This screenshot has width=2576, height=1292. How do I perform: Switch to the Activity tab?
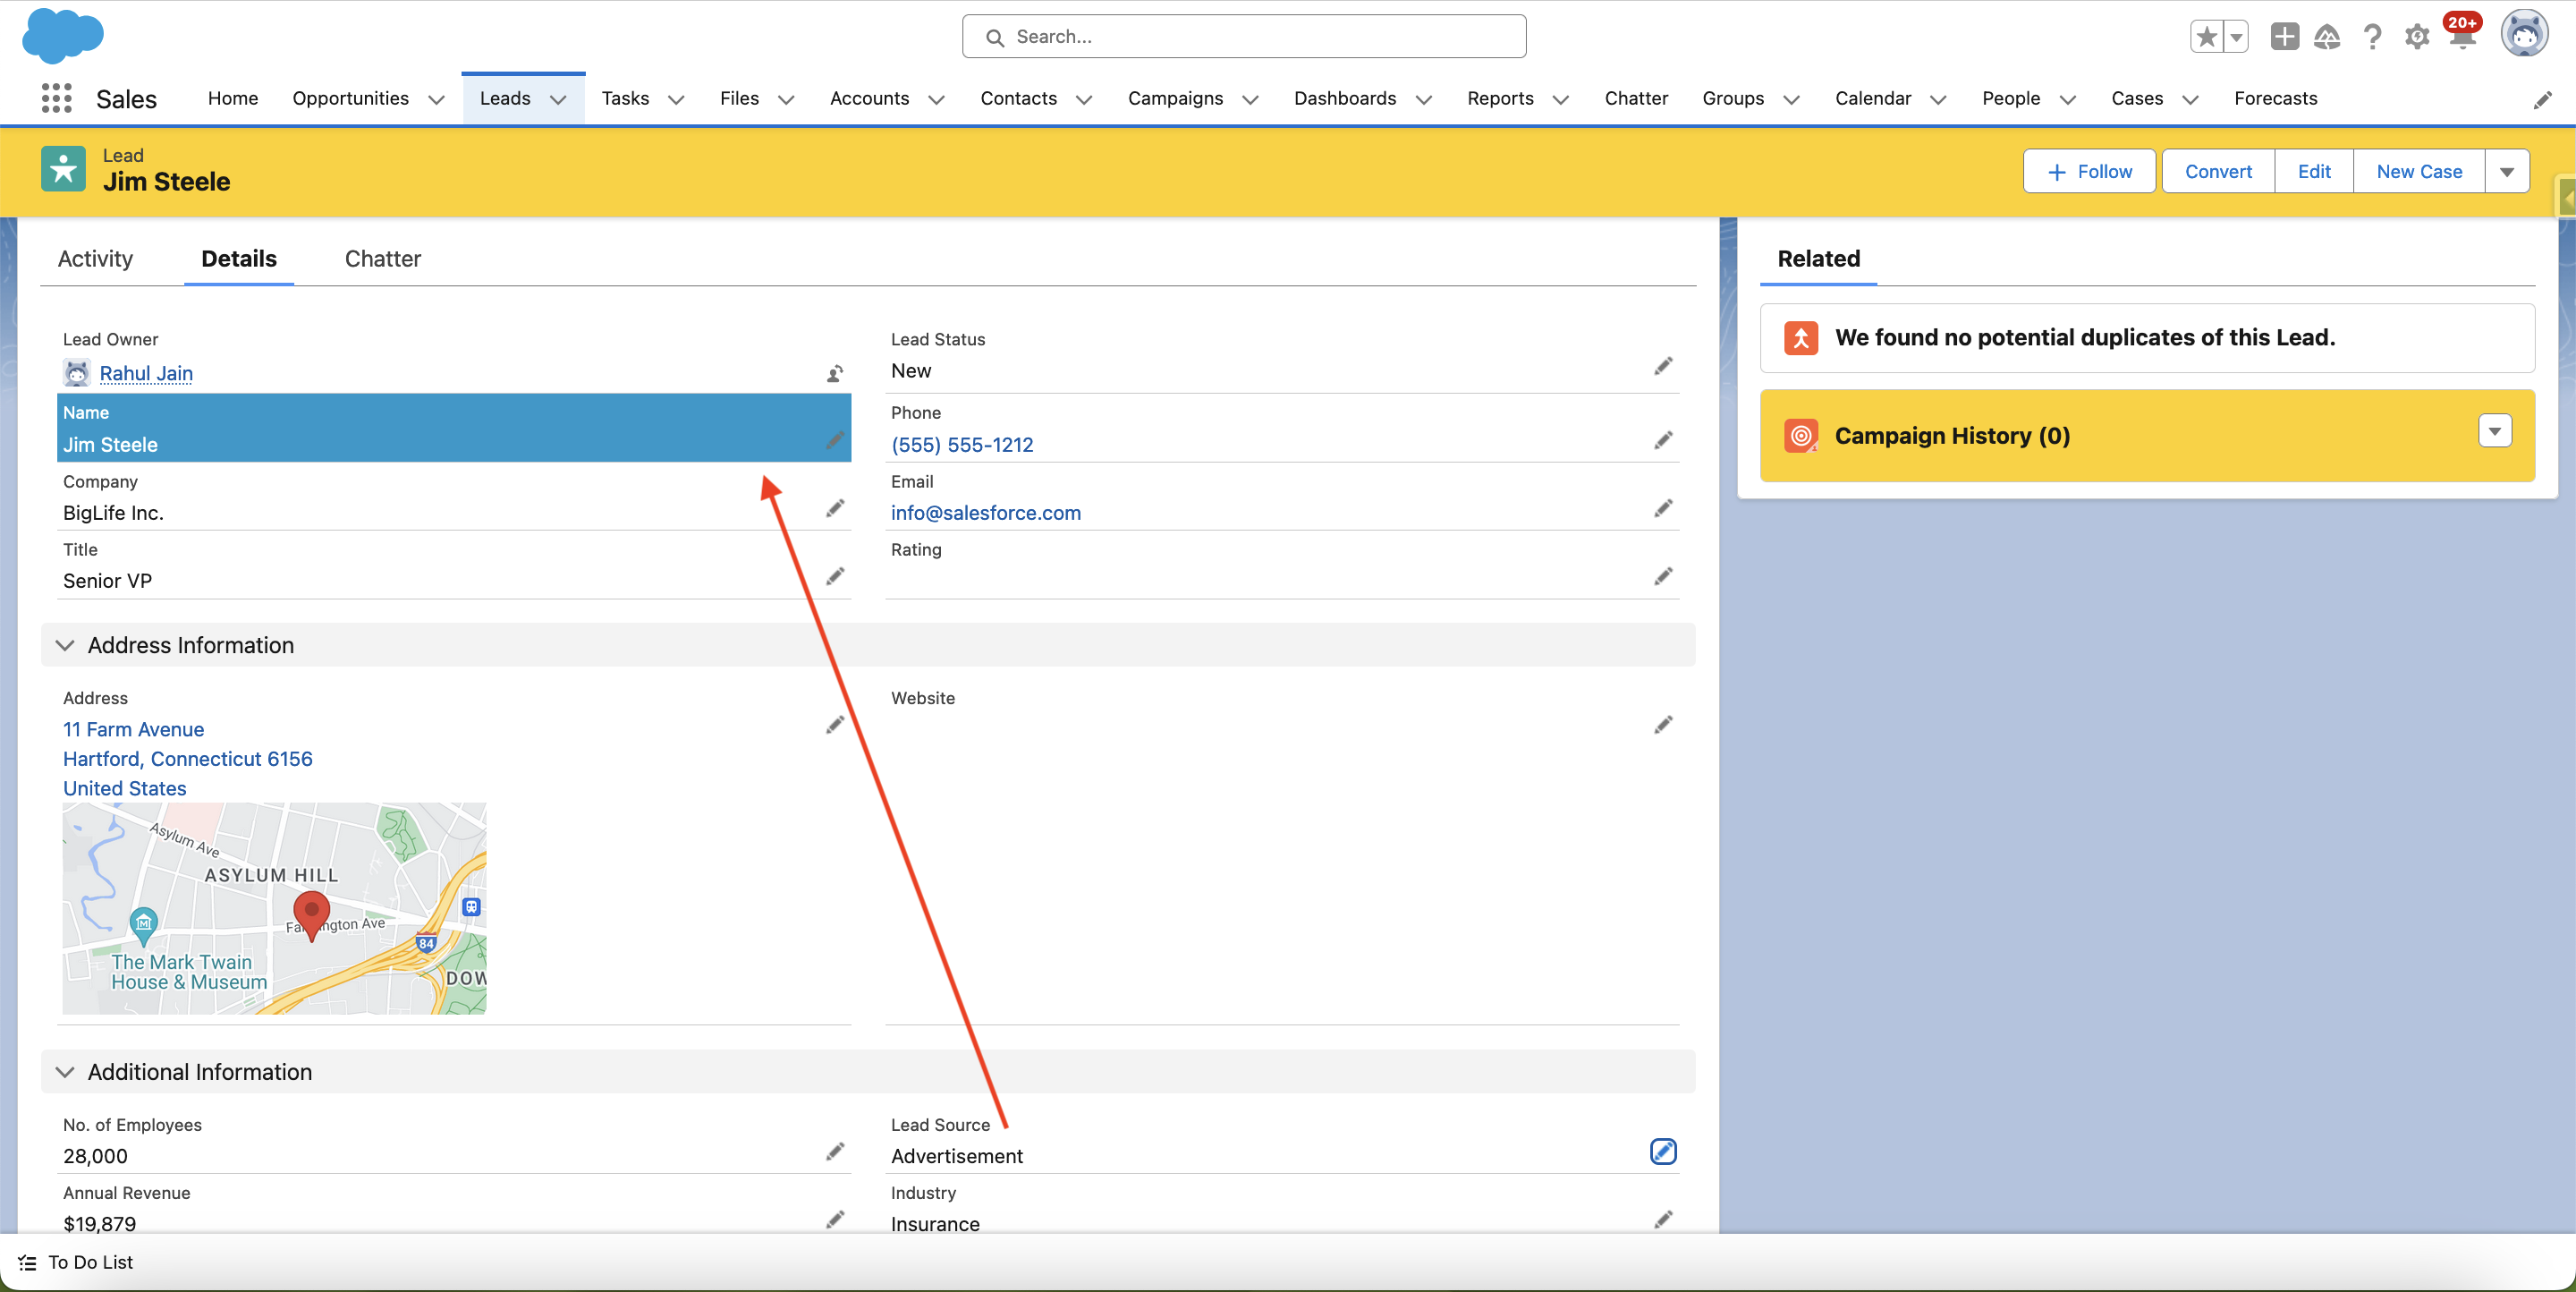tap(95, 259)
